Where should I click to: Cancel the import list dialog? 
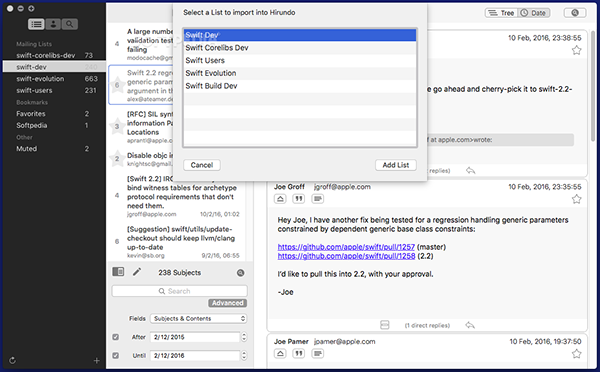click(202, 165)
